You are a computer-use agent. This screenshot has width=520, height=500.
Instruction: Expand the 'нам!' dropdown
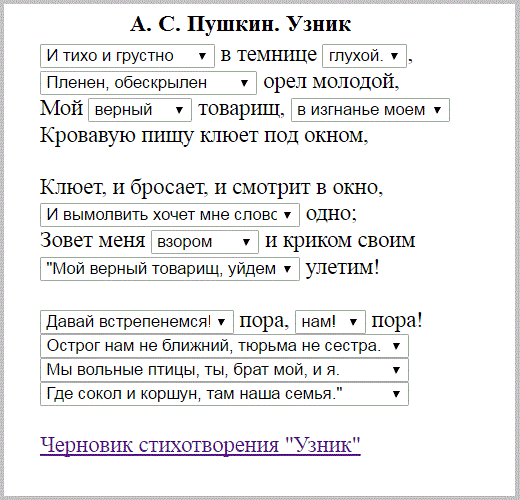point(330,322)
